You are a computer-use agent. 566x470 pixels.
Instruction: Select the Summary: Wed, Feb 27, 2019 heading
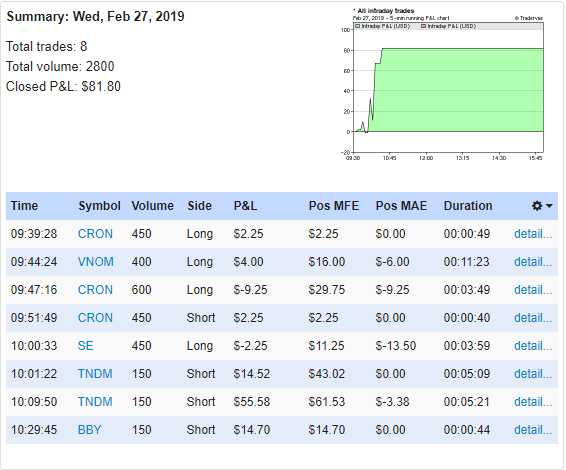95,16
